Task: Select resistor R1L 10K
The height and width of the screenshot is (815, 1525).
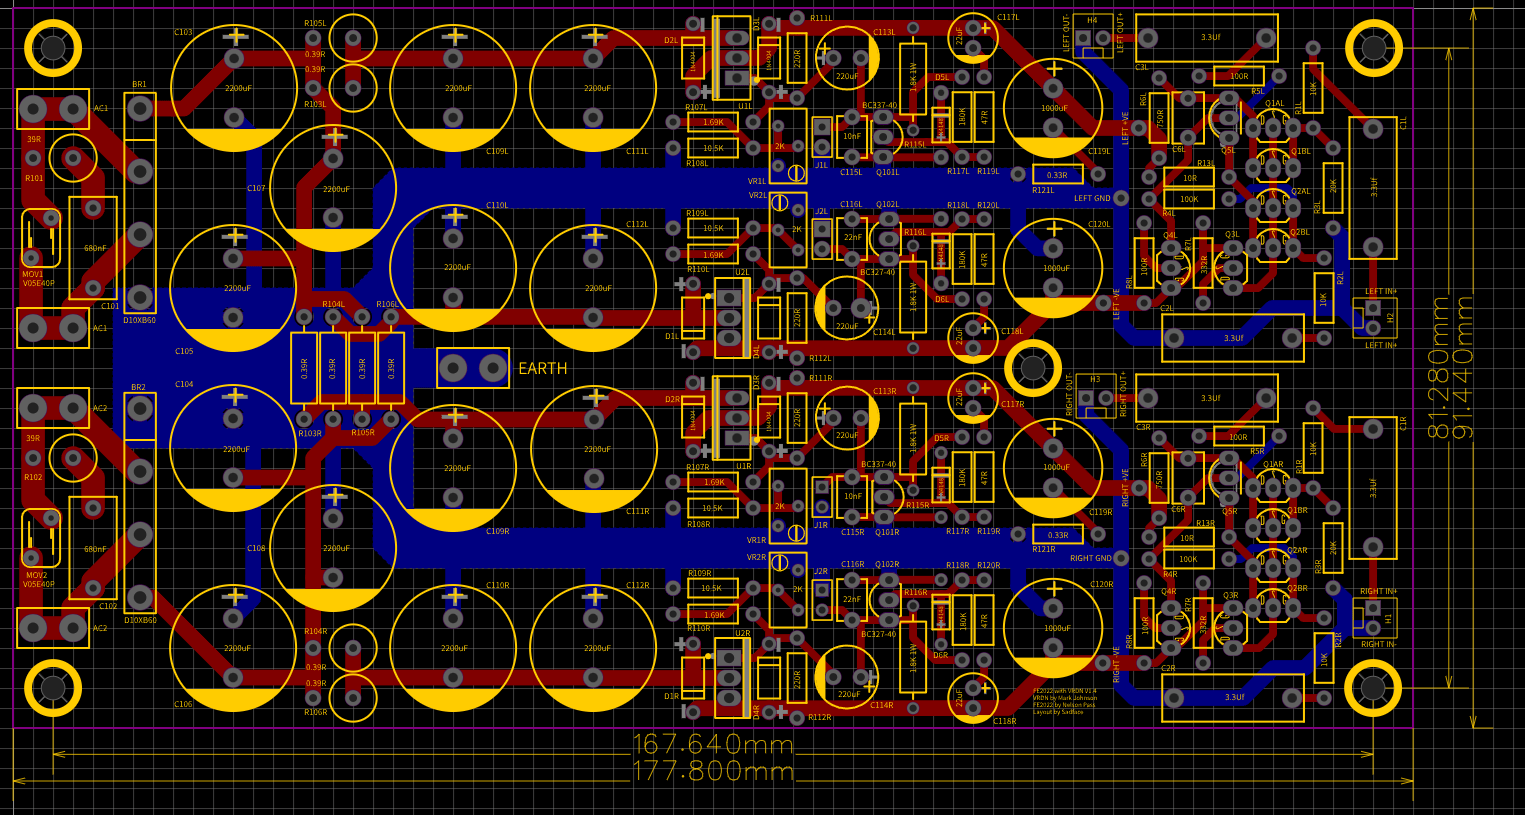Action: point(1313,88)
